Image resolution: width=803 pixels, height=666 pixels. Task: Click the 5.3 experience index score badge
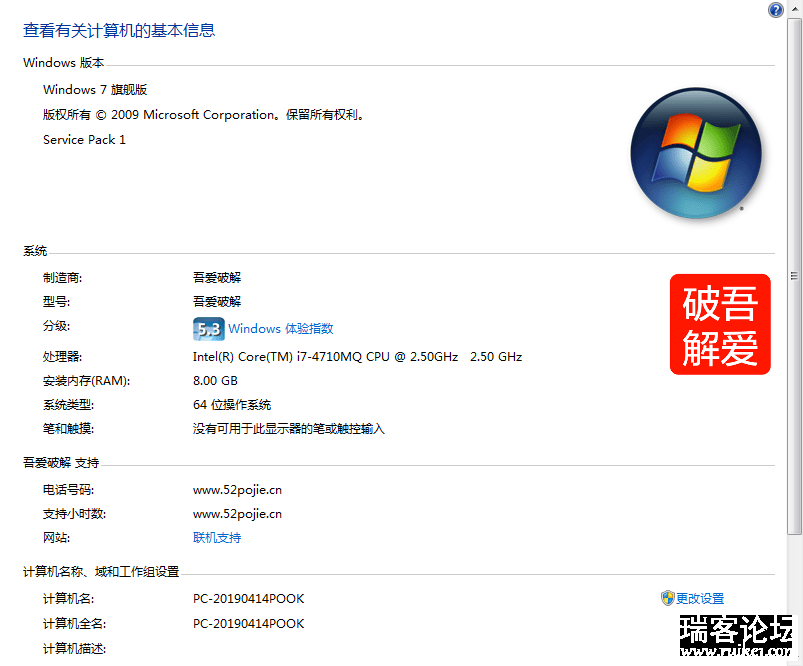coord(208,329)
